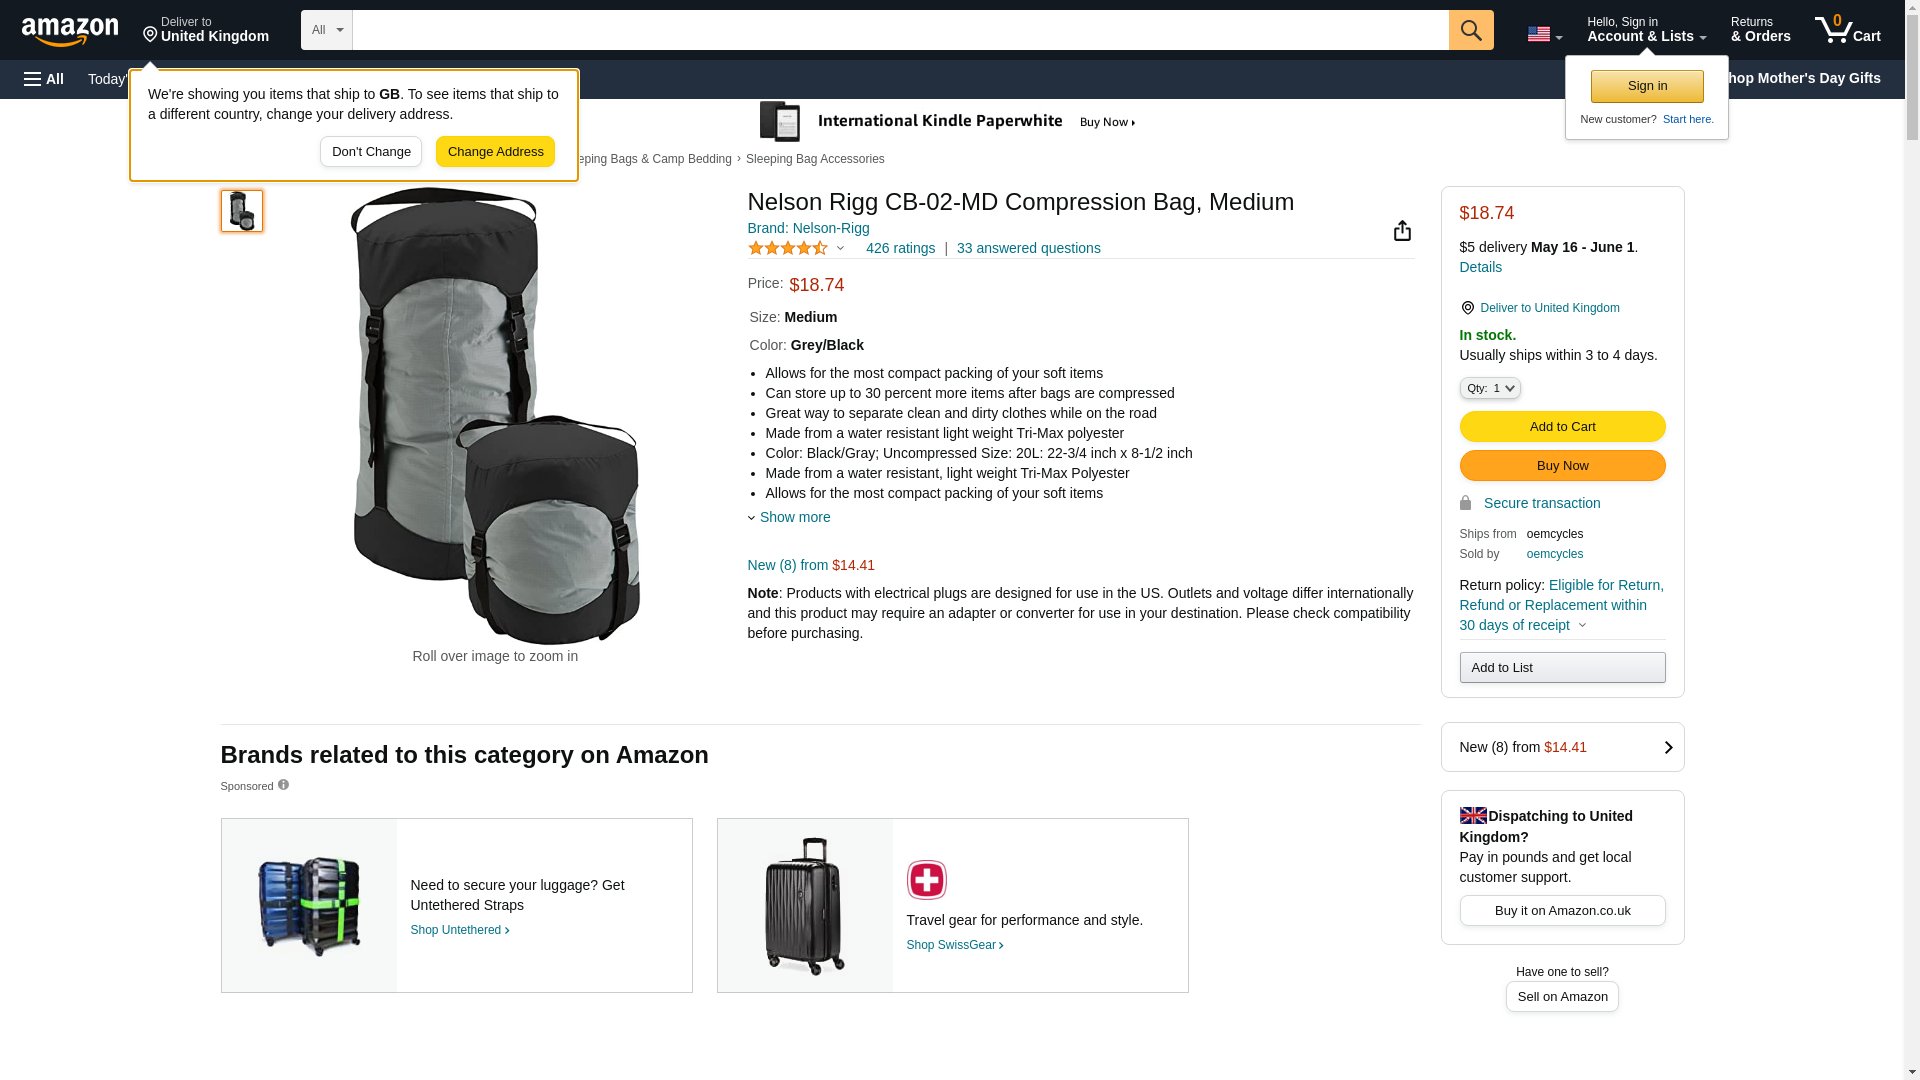Click the sponsored info icon
Screen dimensions: 1920x1080
coord(283,785)
